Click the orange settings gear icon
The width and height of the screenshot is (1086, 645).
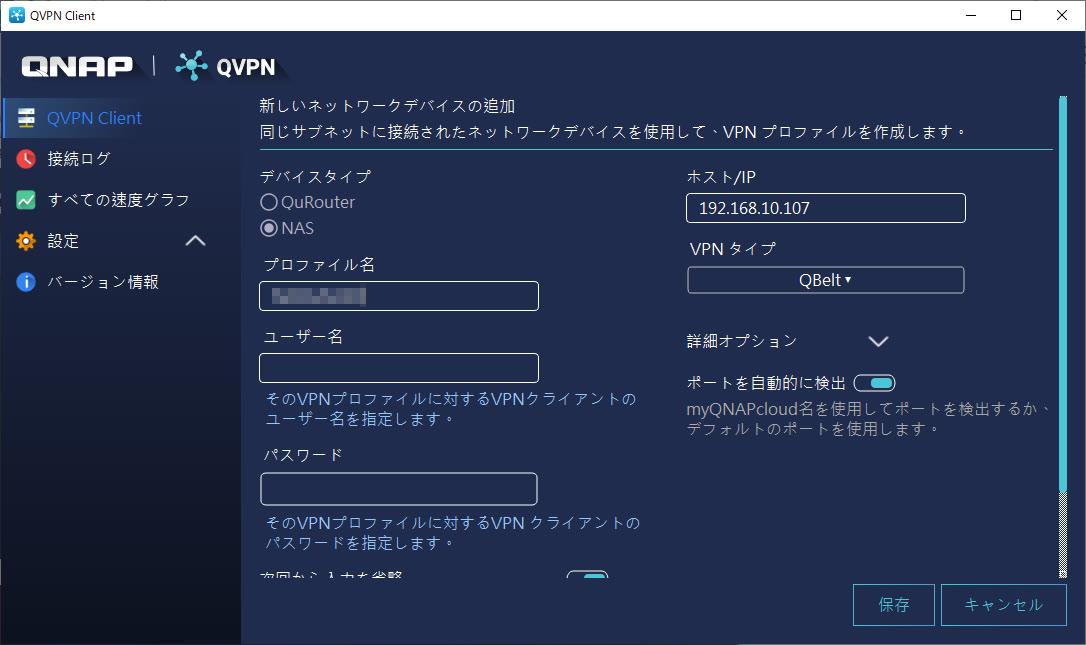click(27, 241)
